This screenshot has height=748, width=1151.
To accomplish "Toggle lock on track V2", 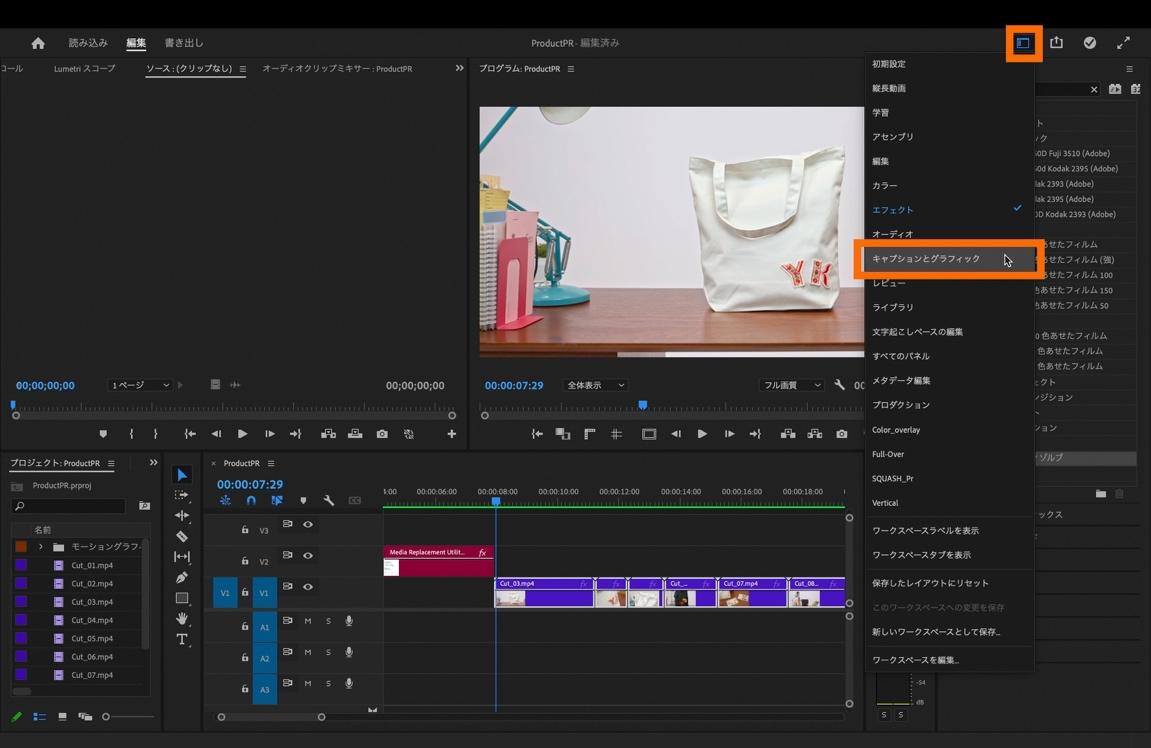I will tap(245, 562).
